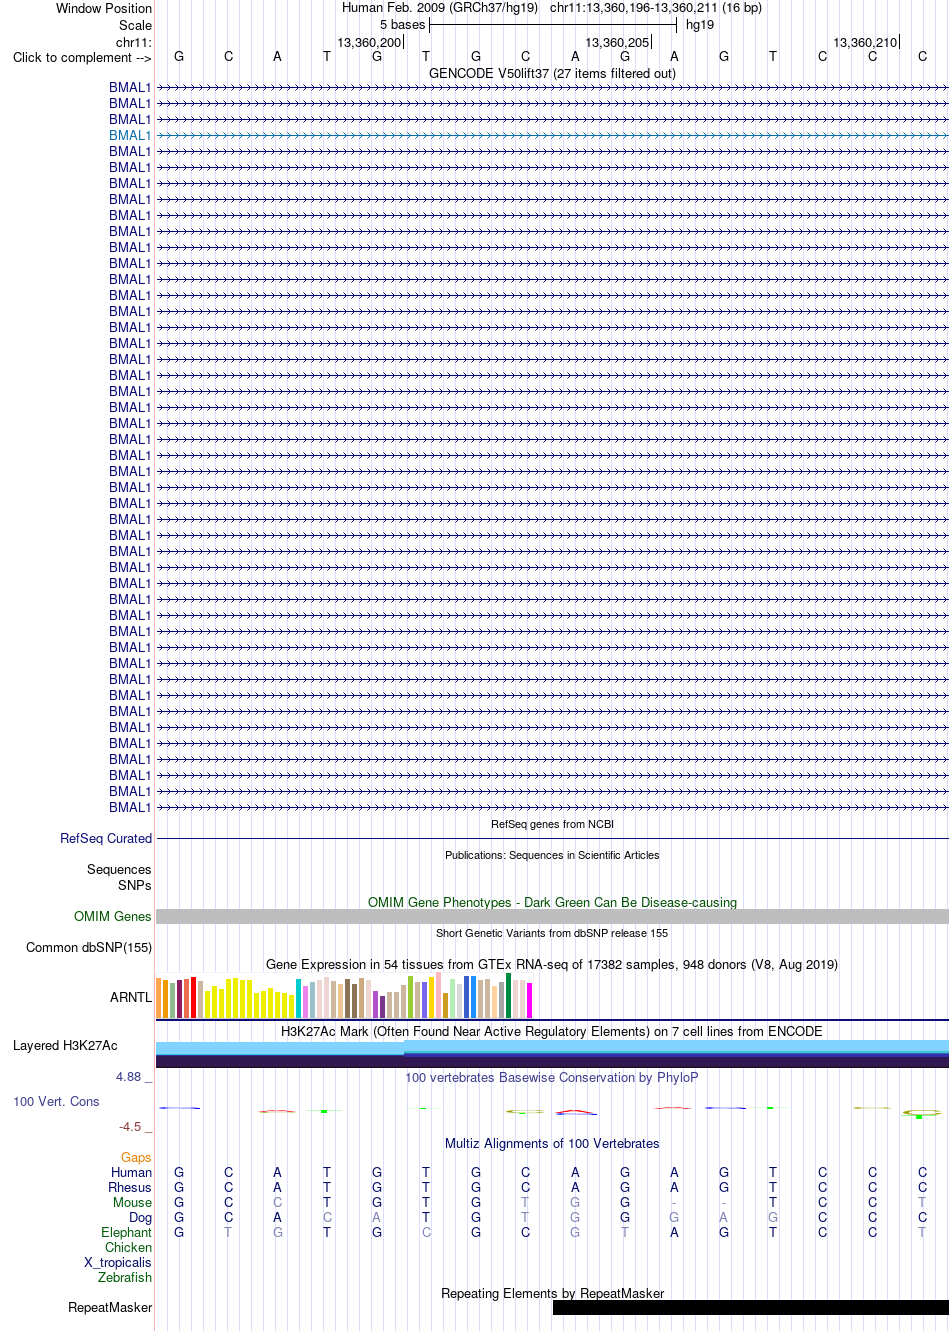
Task: Select the Elephant alignment row label
Action: [x=127, y=1232]
